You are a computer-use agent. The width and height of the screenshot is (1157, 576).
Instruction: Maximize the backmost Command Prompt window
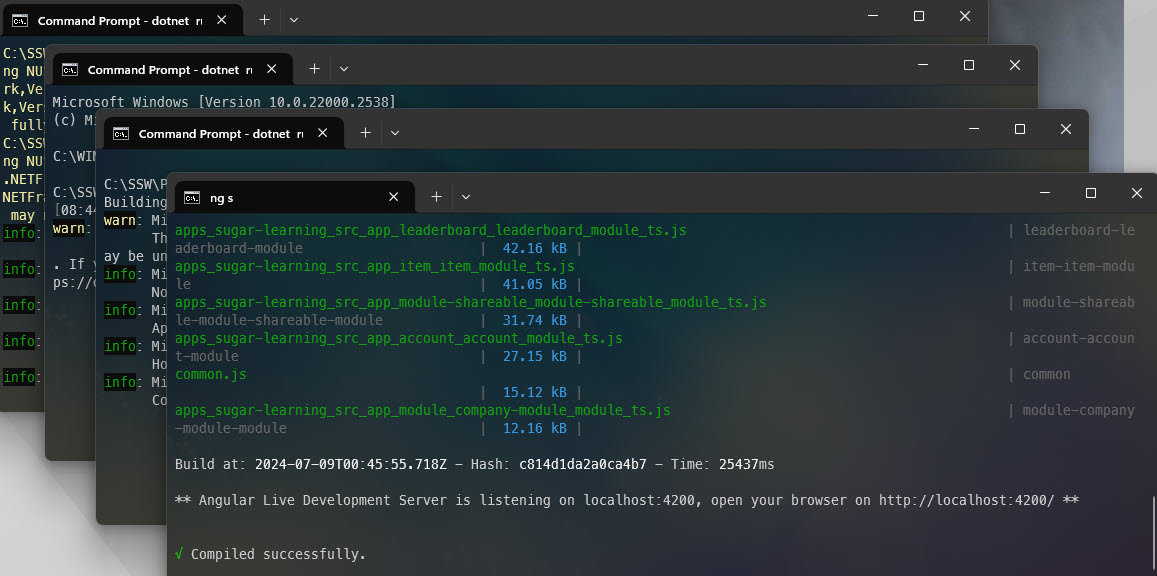pyautogui.click(x=919, y=16)
